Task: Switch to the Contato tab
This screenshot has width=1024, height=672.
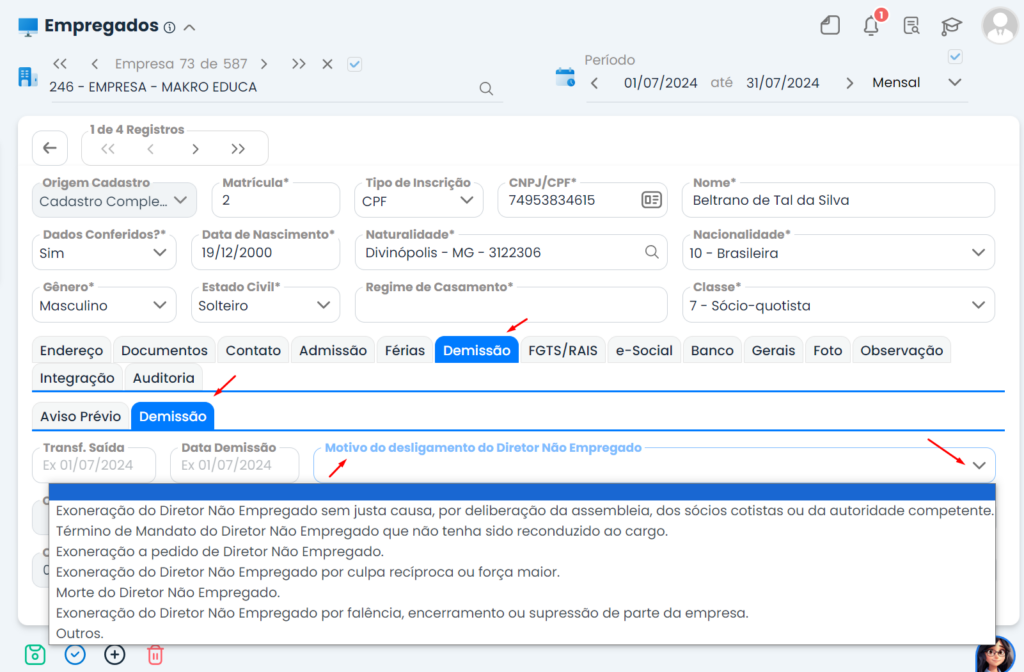Action: point(253,350)
